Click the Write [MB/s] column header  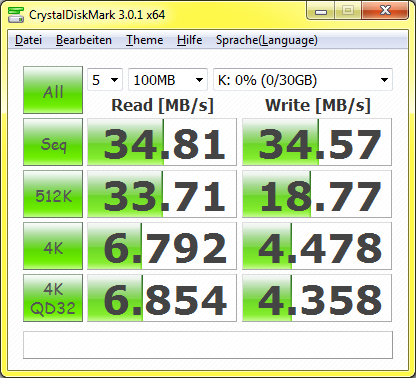pyautogui.click(x=318, y=105)
